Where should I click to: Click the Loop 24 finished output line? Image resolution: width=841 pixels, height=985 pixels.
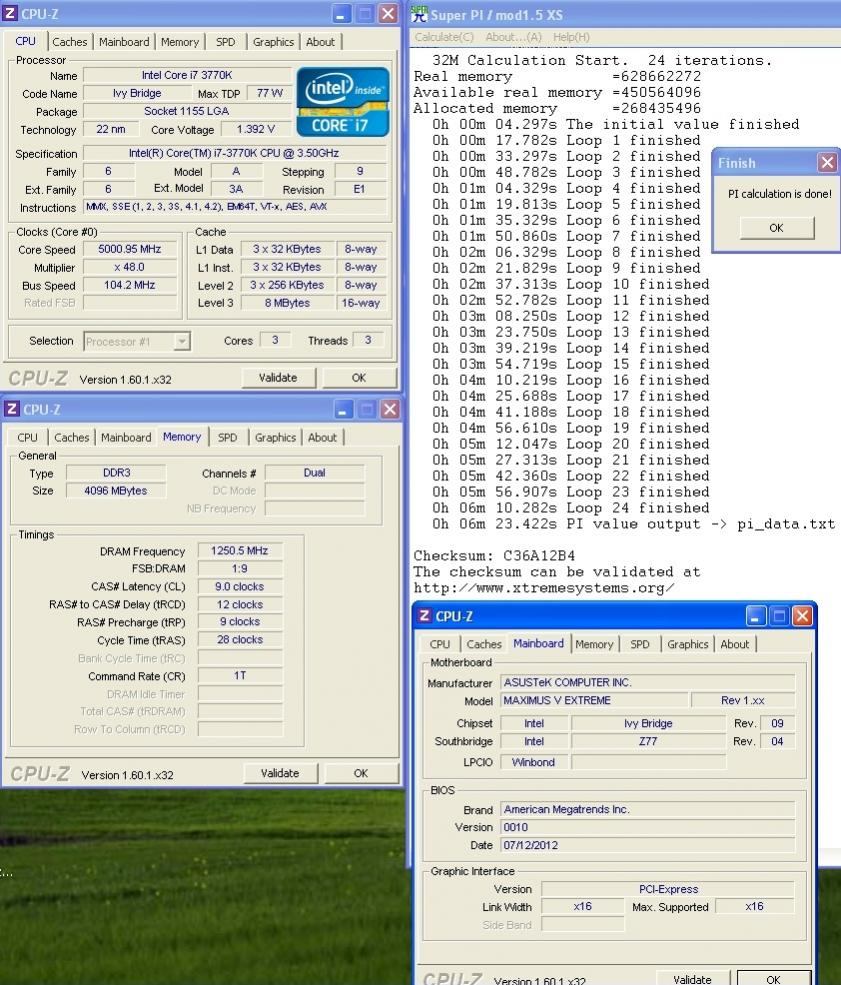point(570,508)
